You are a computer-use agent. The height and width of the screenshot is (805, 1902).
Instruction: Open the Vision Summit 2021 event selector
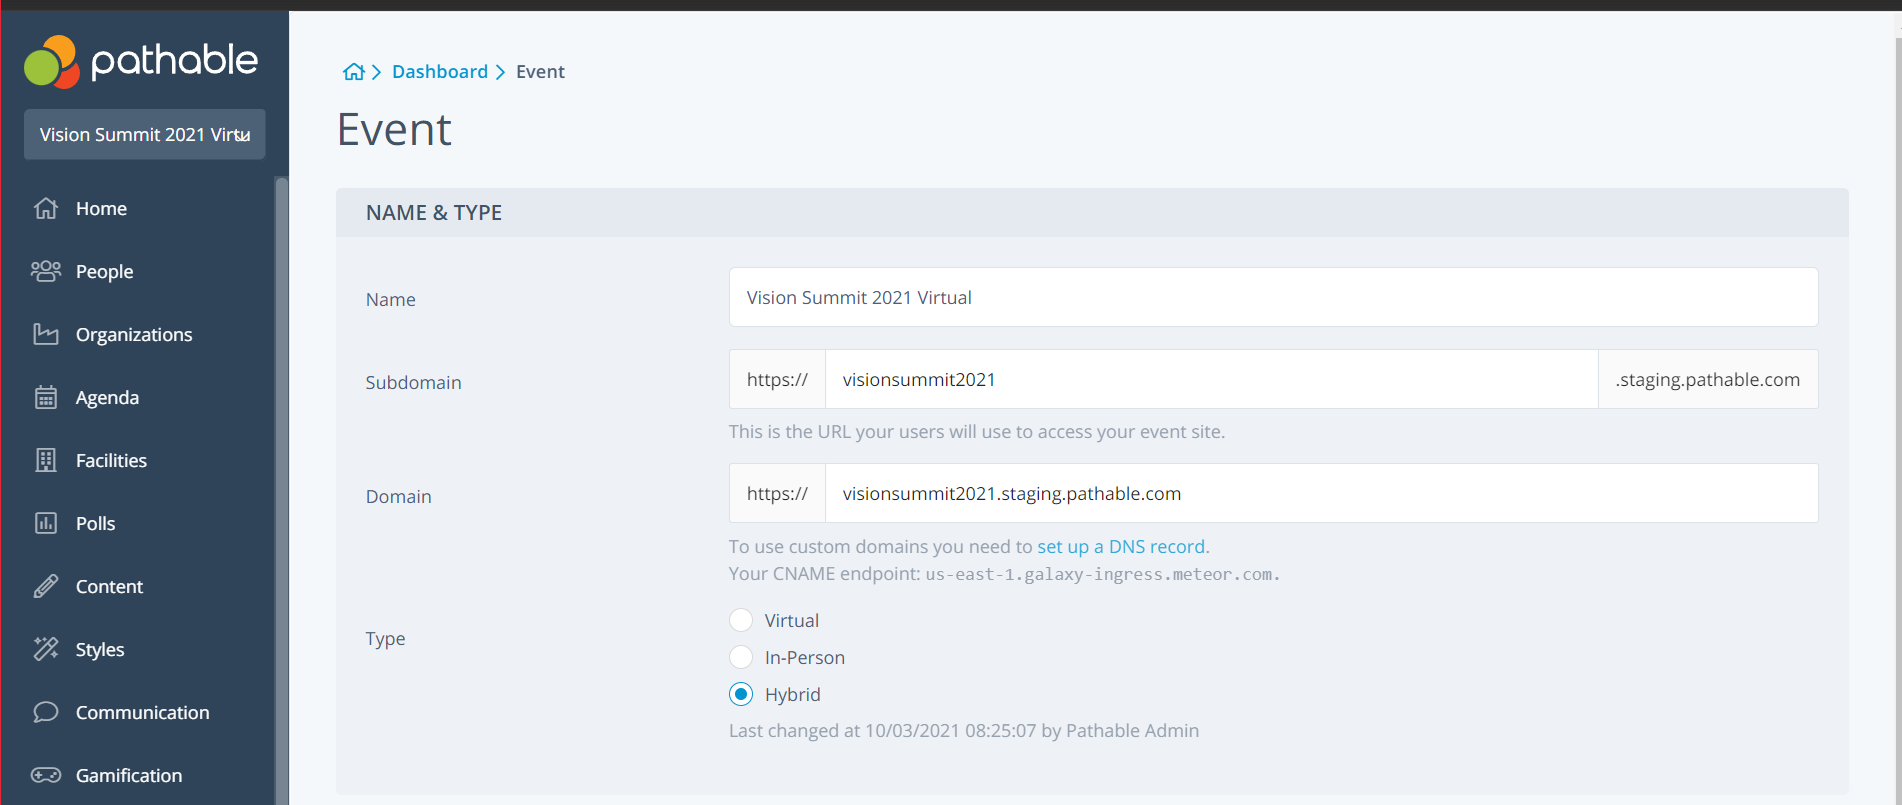[145, 134]
